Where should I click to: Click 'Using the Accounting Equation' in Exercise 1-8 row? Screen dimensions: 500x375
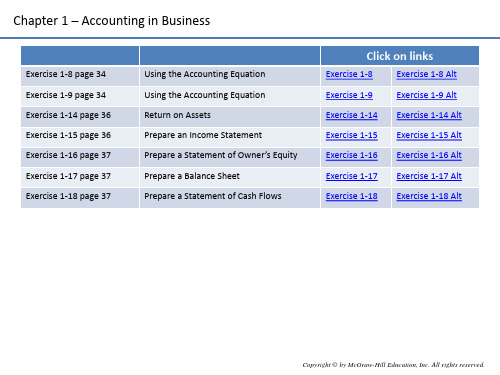(205, 74)
